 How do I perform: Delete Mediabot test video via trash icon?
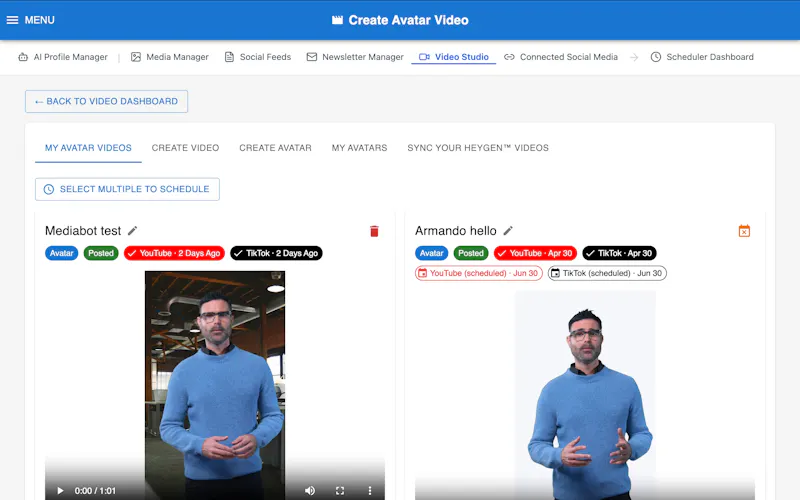tap(374, 231)
